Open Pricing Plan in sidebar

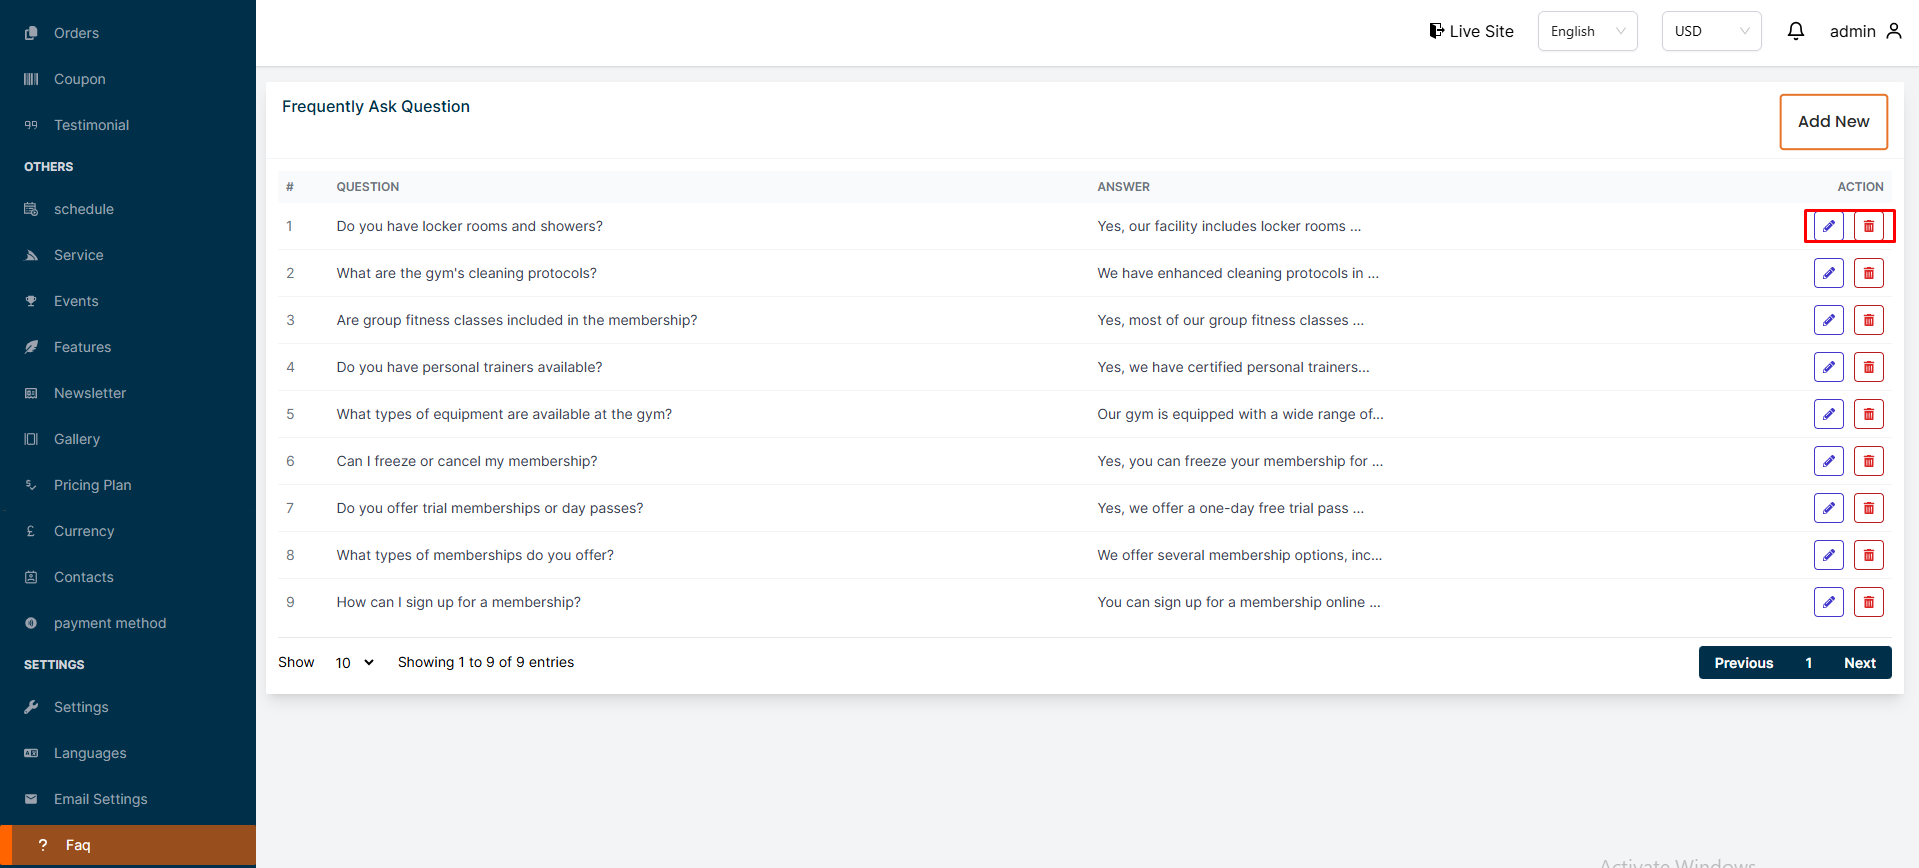tap(92, 485)
